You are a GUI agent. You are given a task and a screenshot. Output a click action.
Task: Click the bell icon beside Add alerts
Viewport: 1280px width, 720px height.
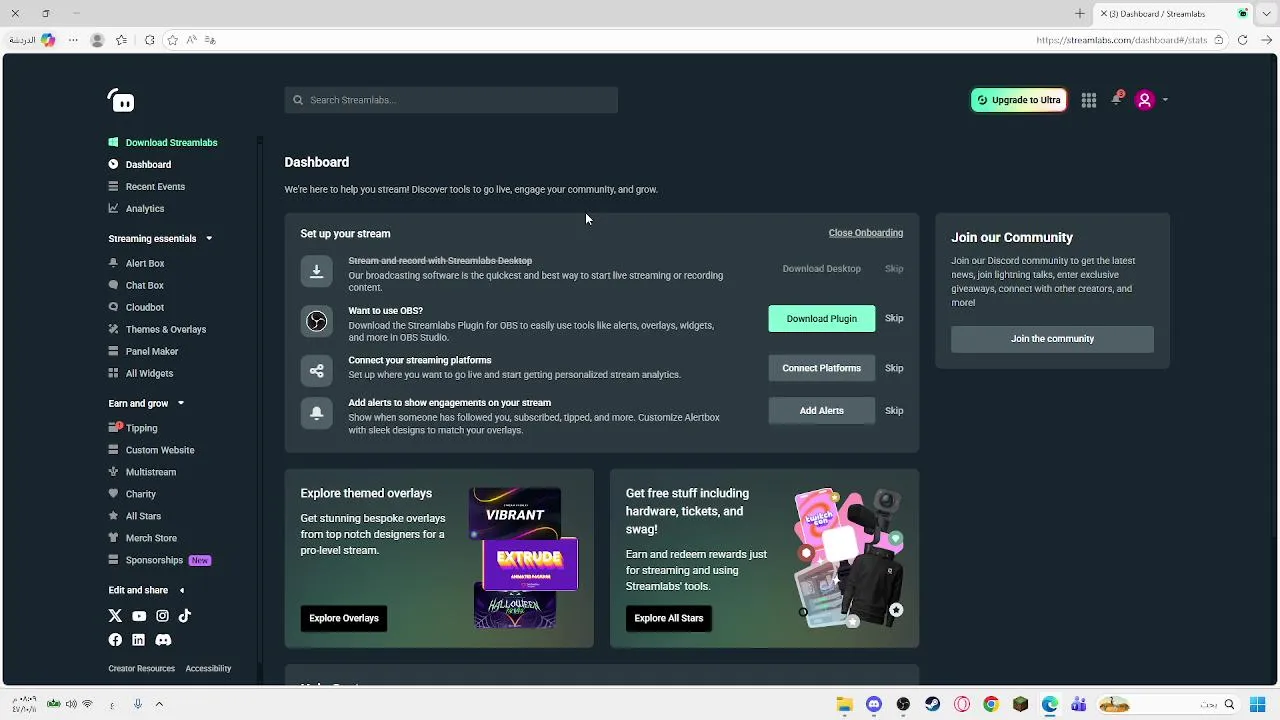(x=316, y=413)
